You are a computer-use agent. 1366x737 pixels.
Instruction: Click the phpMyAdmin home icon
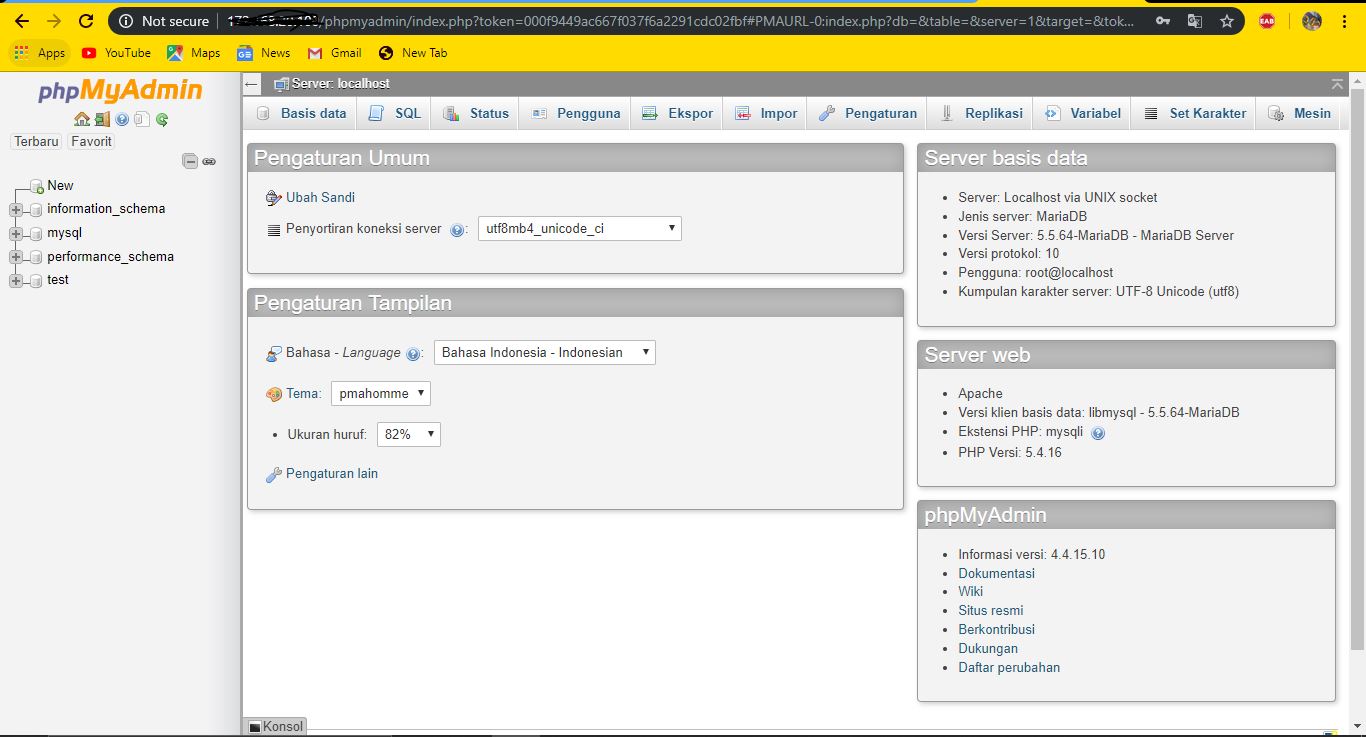81,119
